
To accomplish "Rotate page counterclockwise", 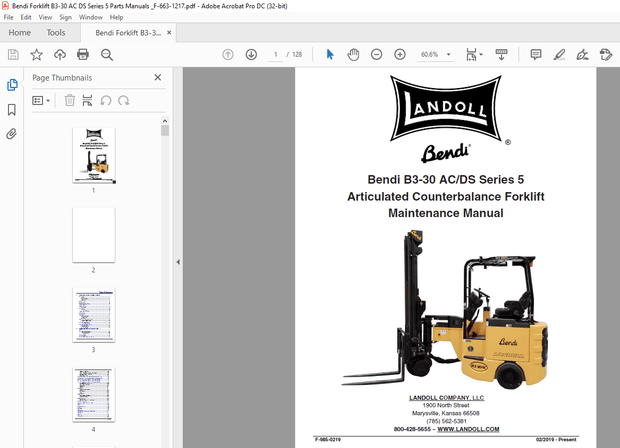I will point(106,100).
